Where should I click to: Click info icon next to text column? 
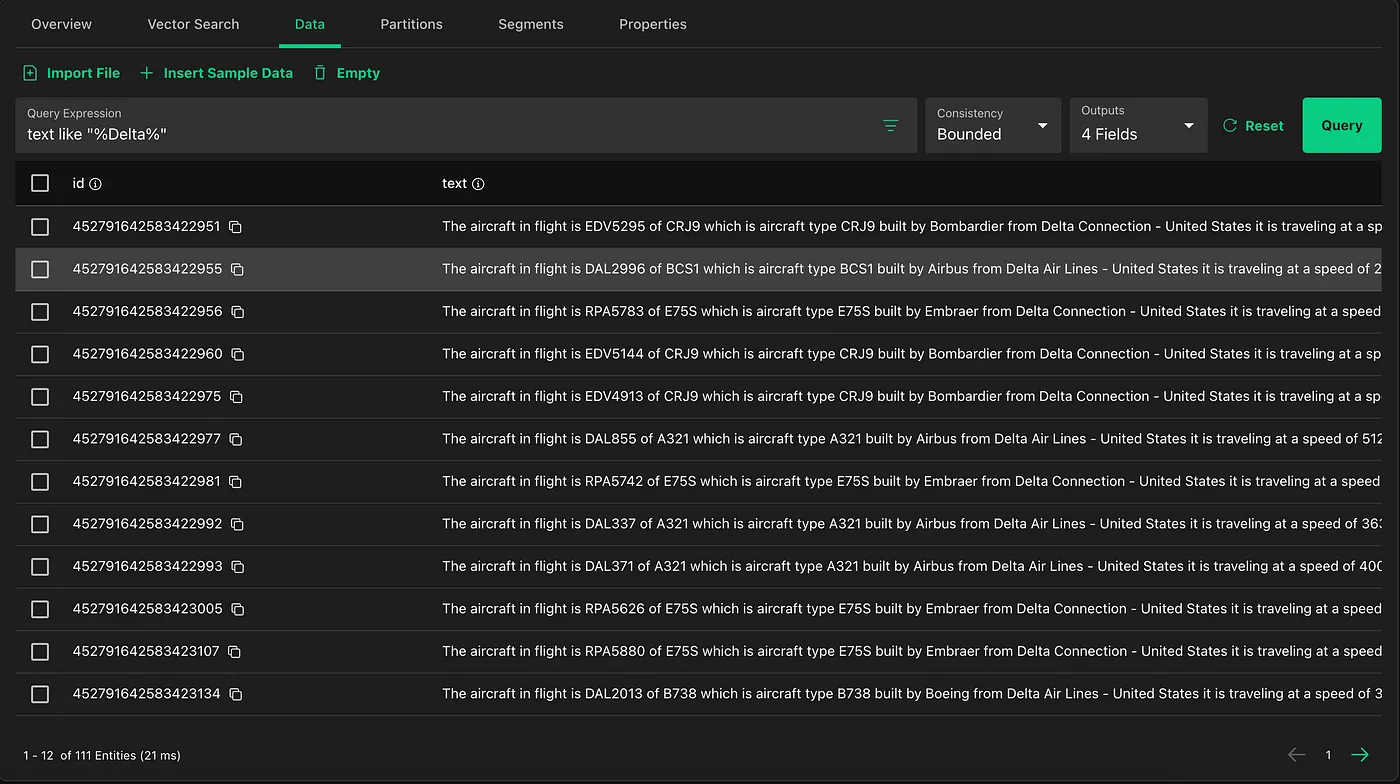478,184
